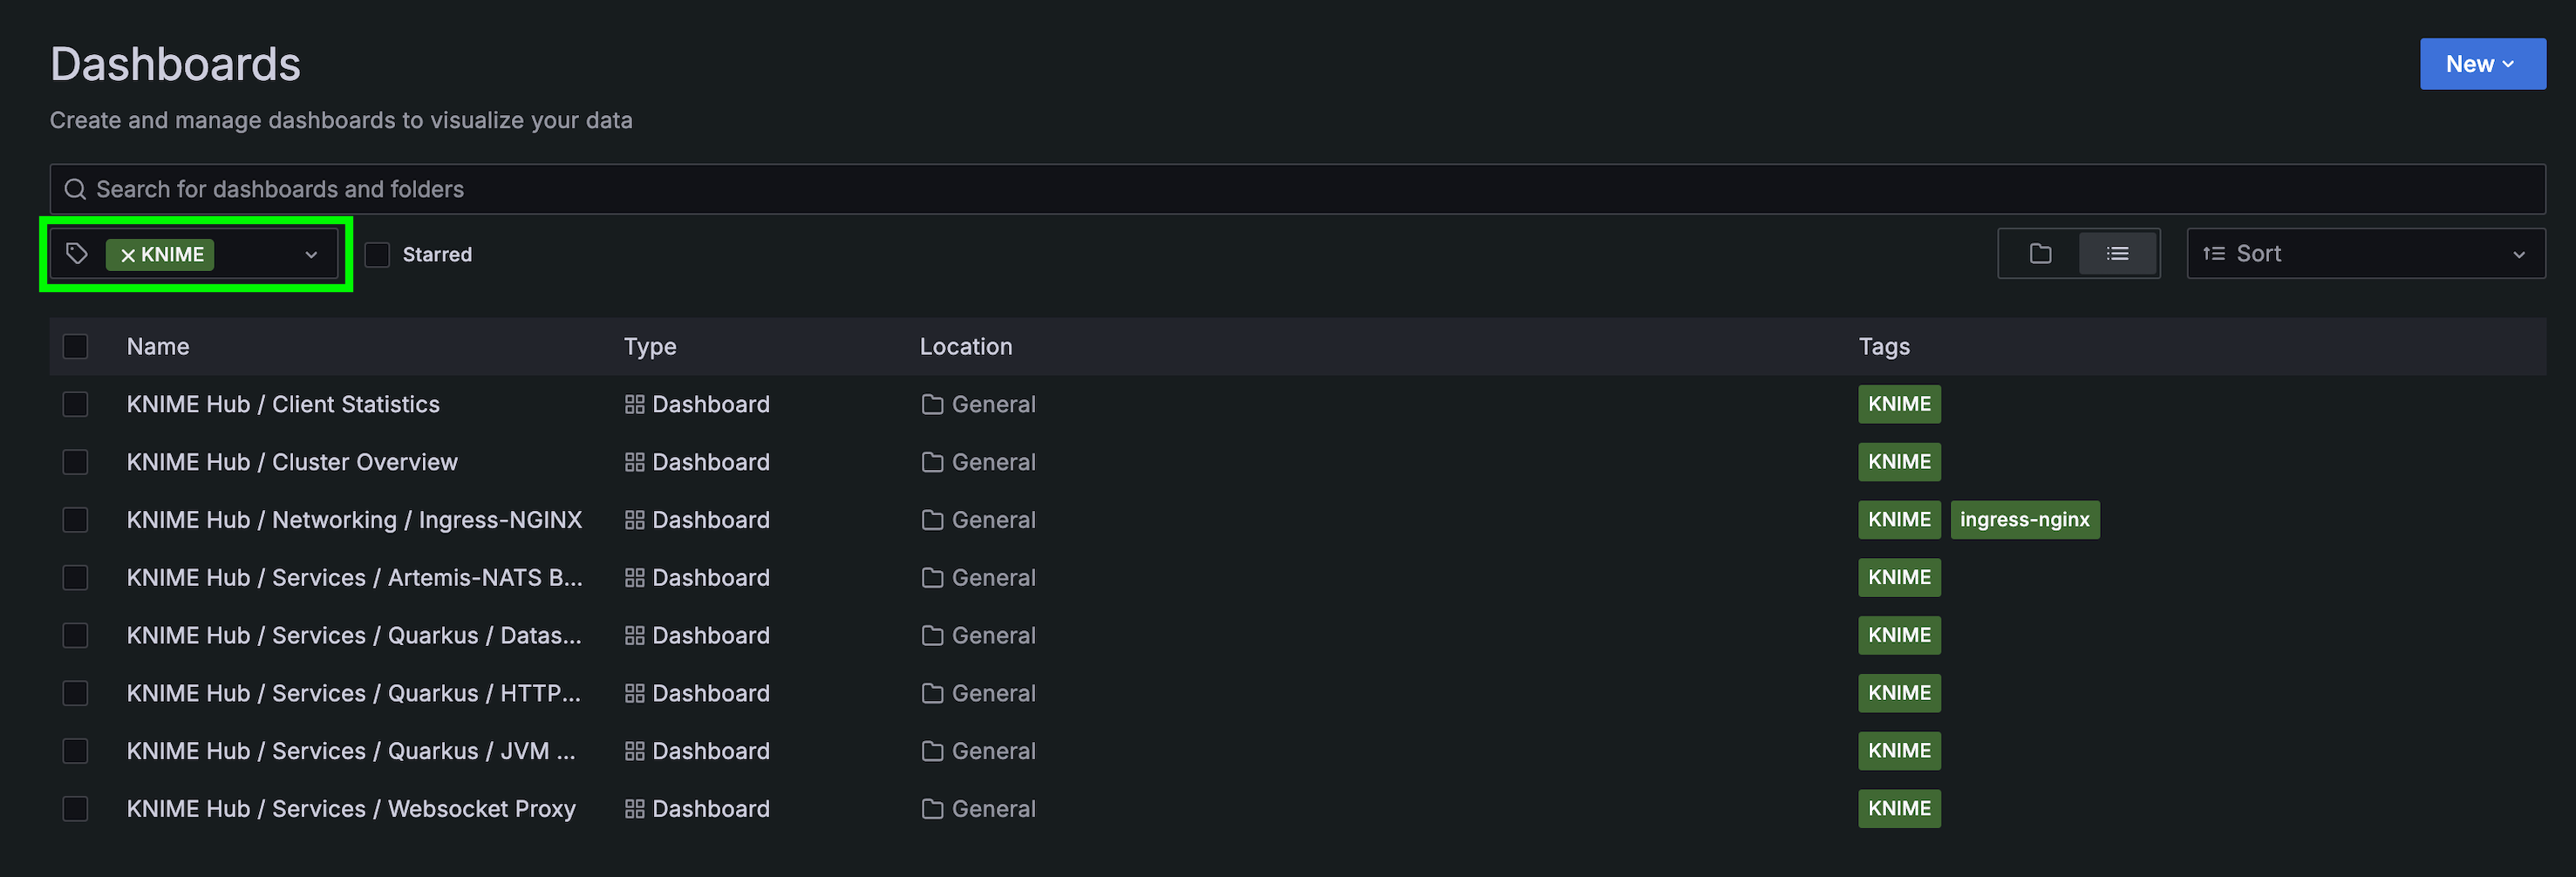The image size is (2576, 877).
Task: Expand the tag filter dropdown chevron
Action: (x=310, y=255)
